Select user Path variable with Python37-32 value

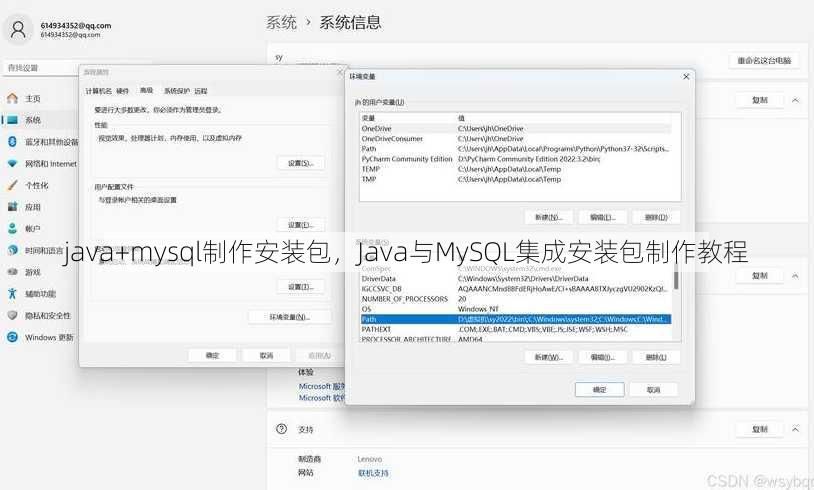515,148
